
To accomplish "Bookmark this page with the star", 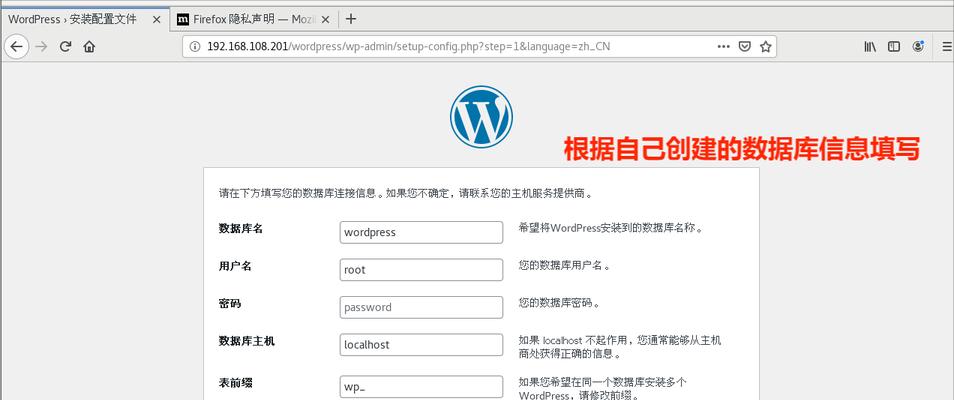I will (x=765, y=46).
